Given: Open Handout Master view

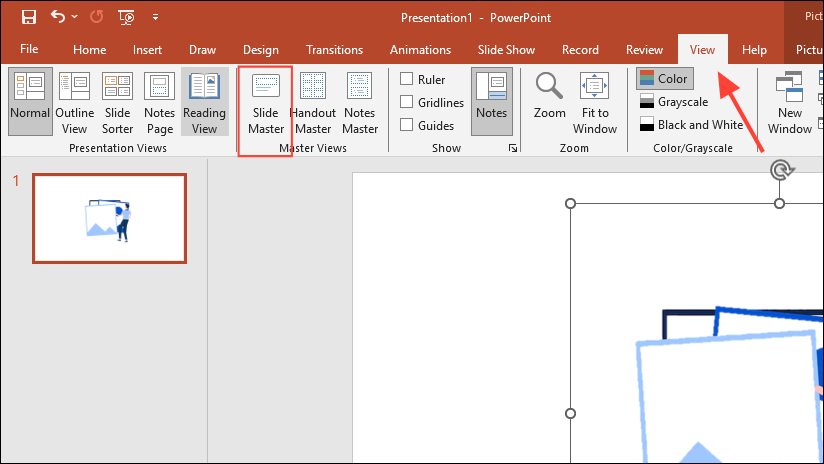Looking at the screenshot, I should [x=313, y=103].
